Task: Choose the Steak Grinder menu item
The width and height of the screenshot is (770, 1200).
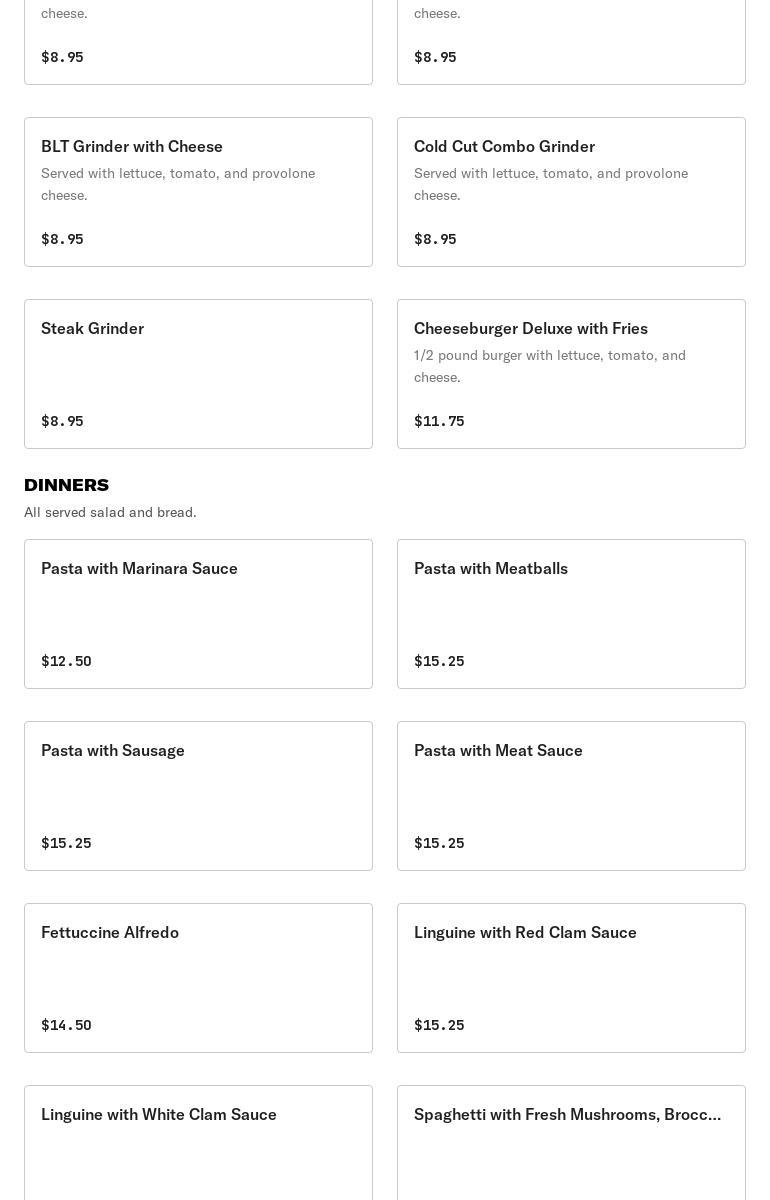Action: tap(198, 374)
